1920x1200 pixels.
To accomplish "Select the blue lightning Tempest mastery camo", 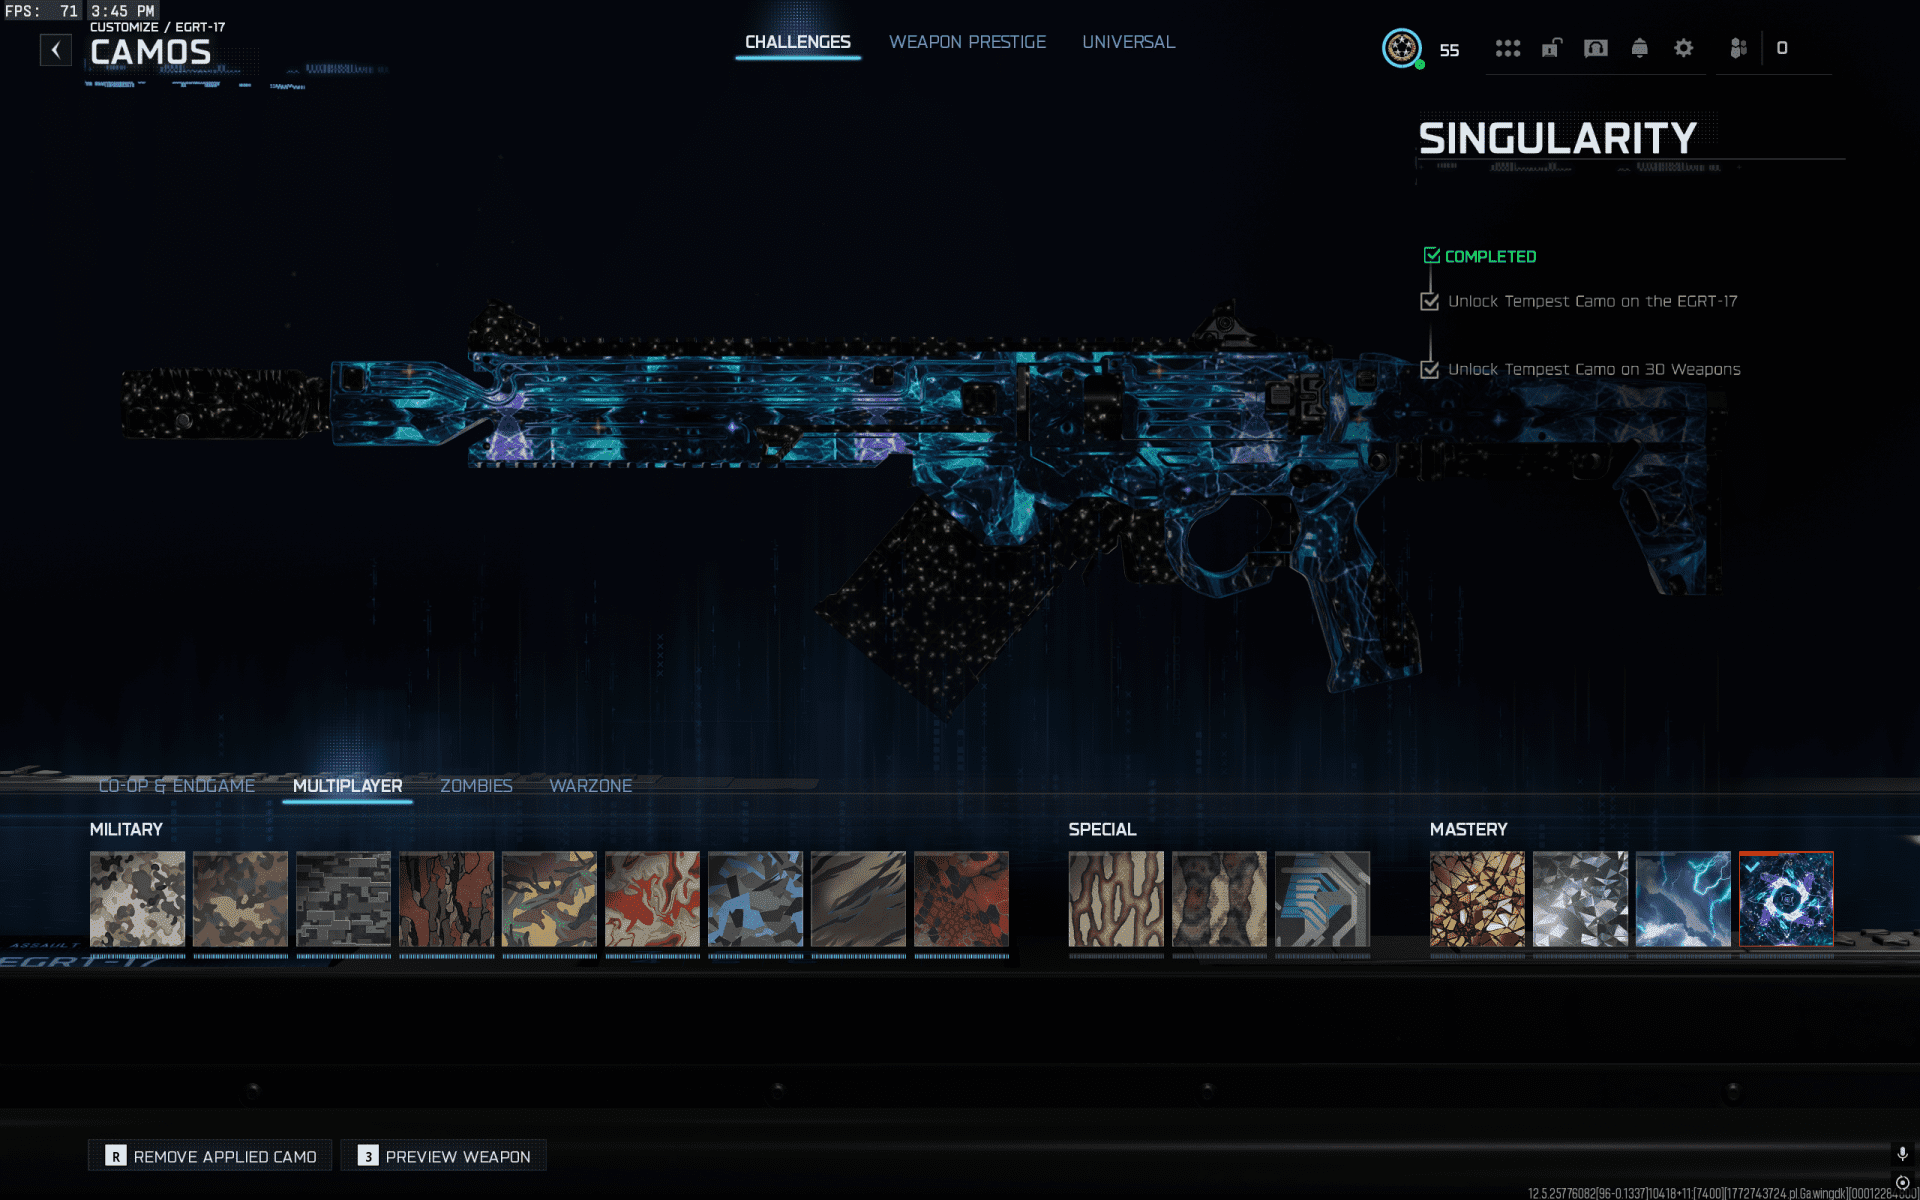I will click(x=1683, y=898).
